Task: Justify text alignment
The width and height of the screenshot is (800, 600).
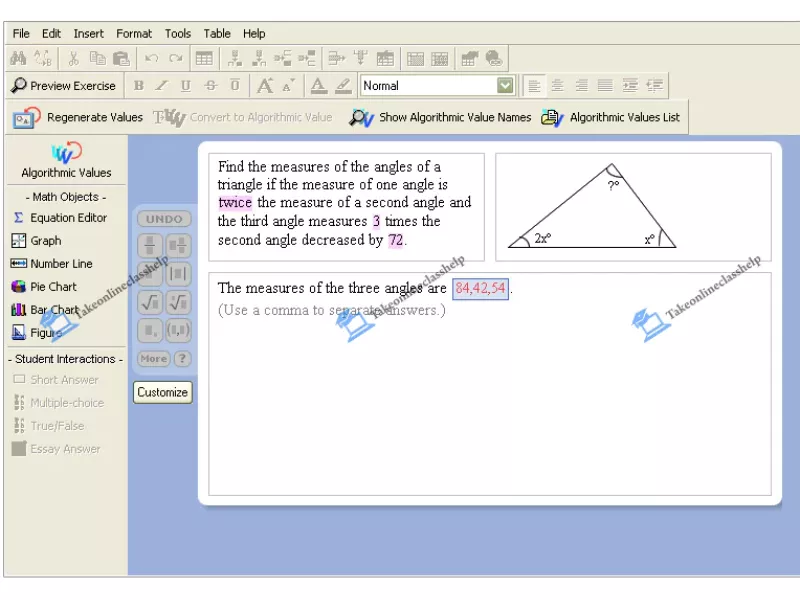Action: (605, 86)
